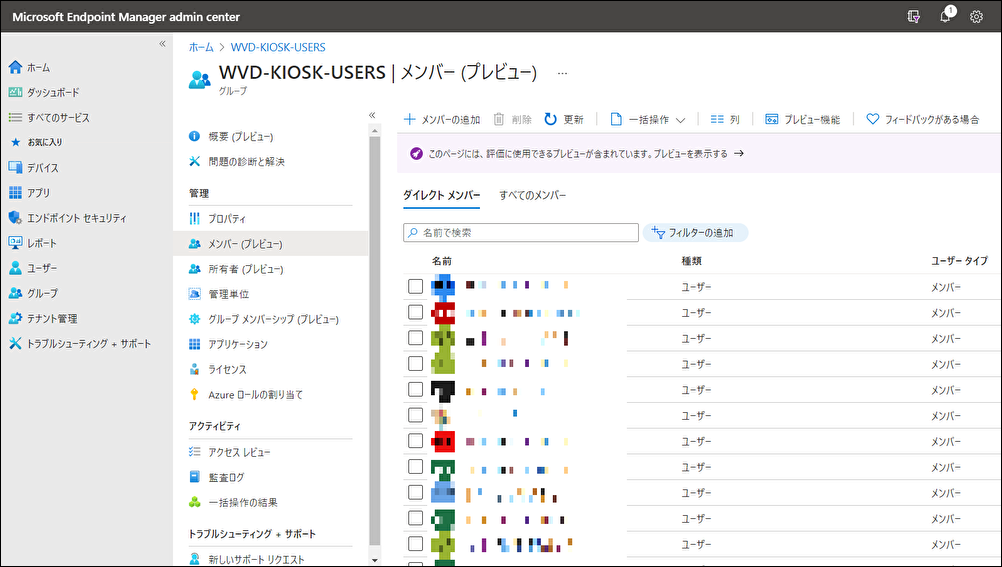
Task: Open メンバー (プレビュー) menu item
Action: (x=271, y=244)
